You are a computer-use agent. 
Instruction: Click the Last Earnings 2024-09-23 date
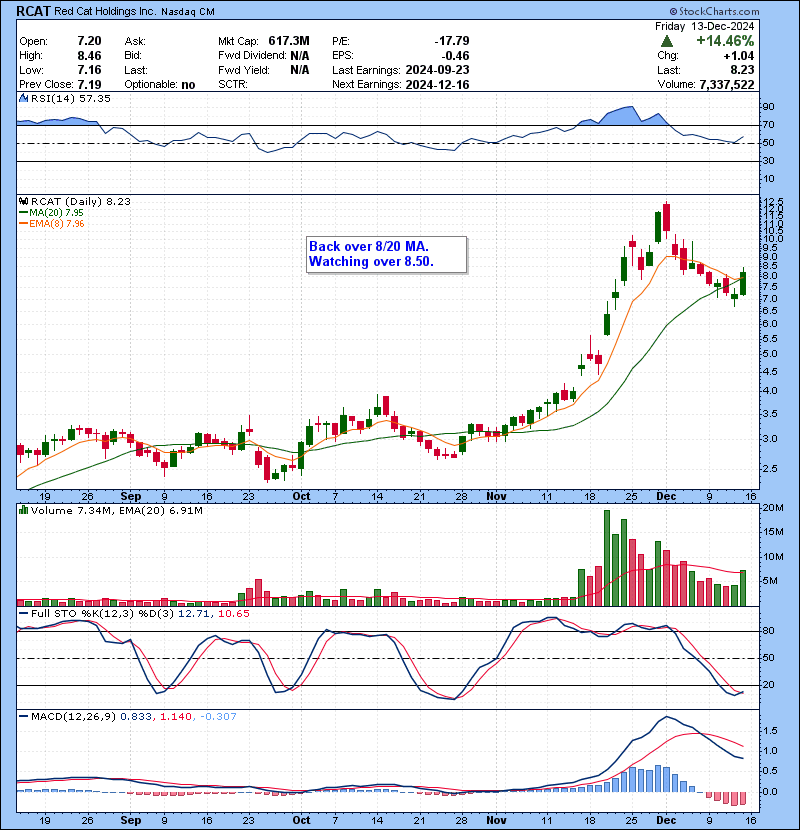click(437, 70)
